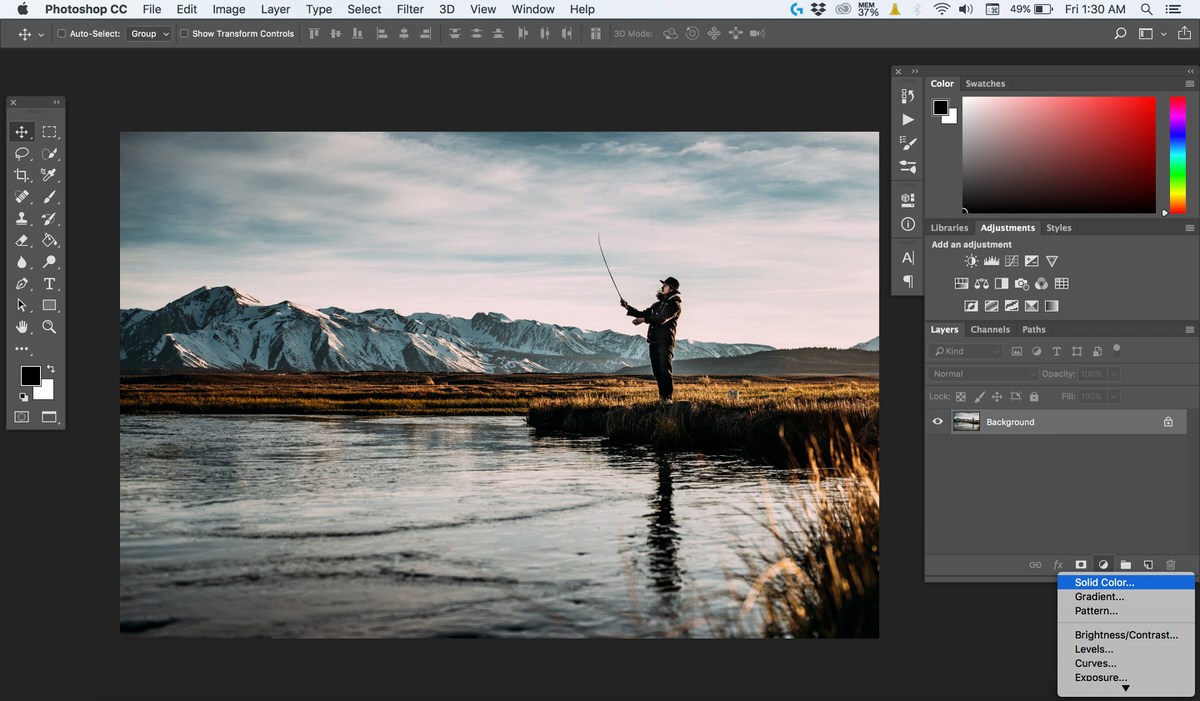Image resolution: width=1200 pixels, height=701 pixels.
Task: Switch to the Swatches tab
Action: 985,84
